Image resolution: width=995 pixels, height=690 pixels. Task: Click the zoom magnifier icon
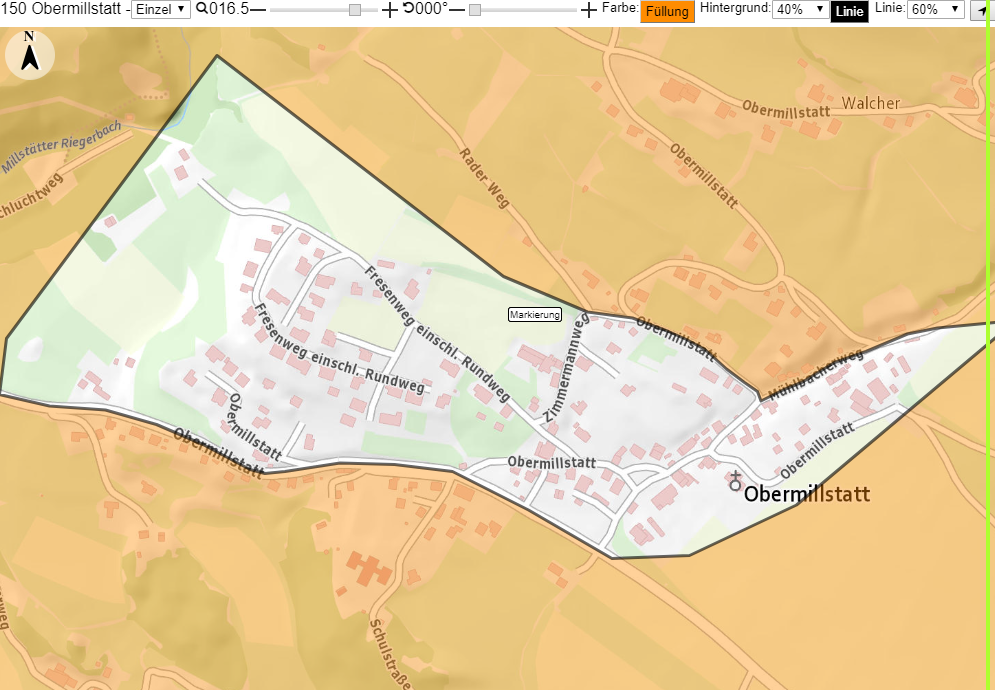pos(202,9)
